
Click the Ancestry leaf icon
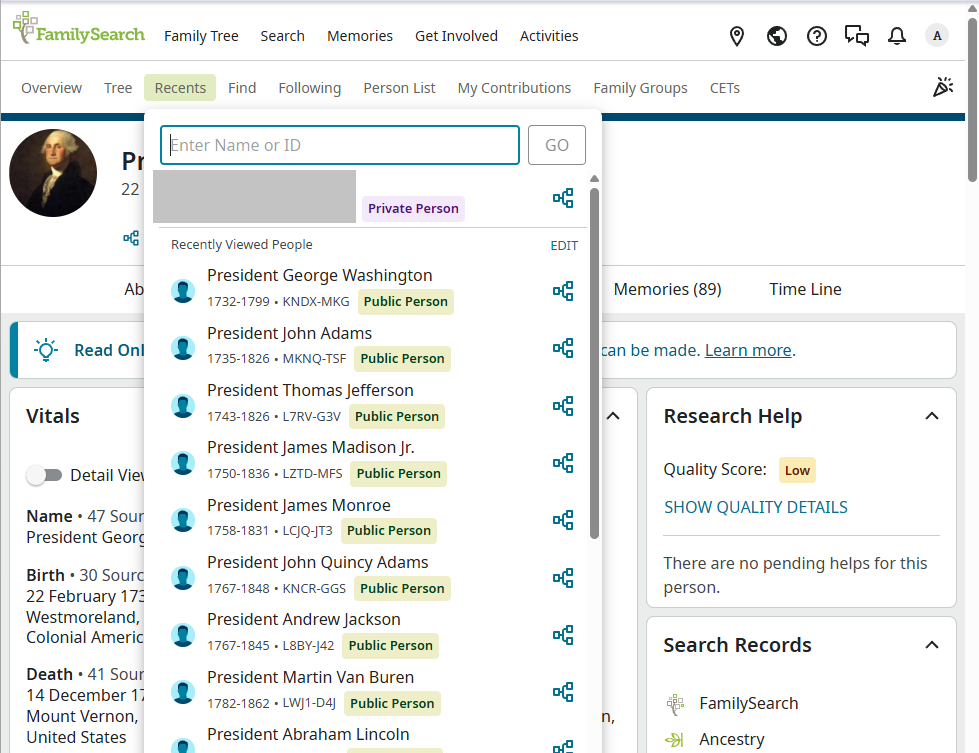(x=675, y=740)
